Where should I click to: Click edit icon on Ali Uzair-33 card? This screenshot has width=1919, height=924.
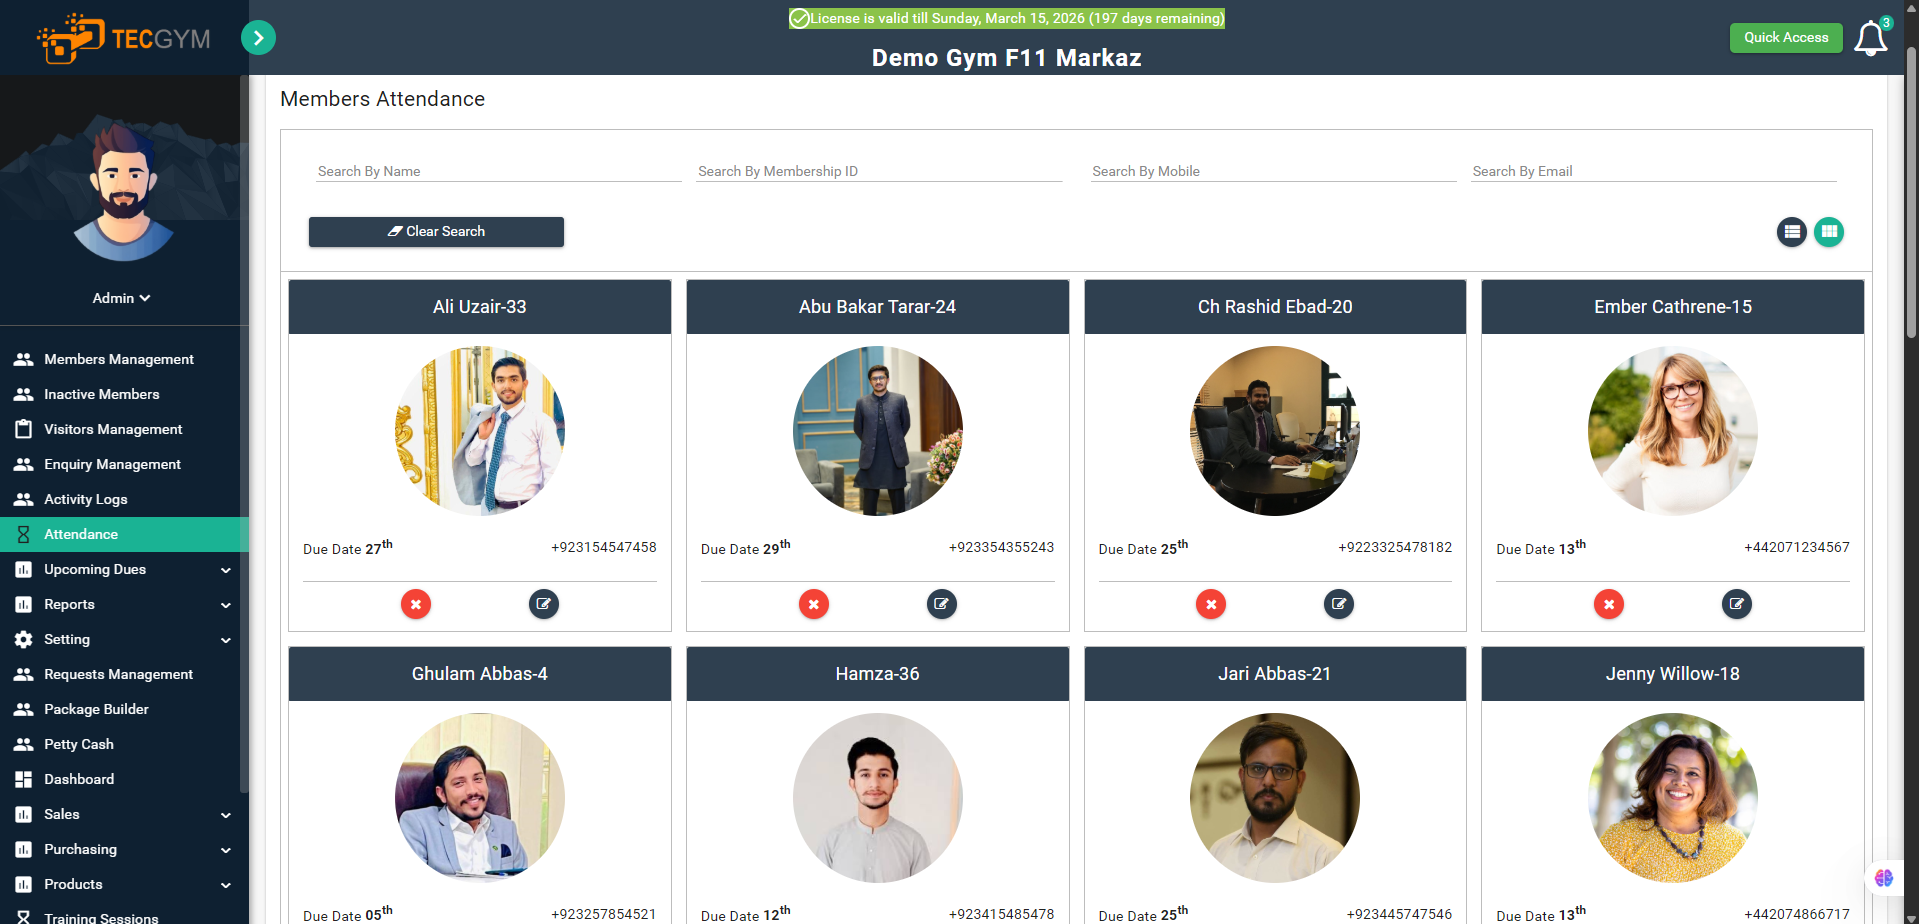point(544,604)
